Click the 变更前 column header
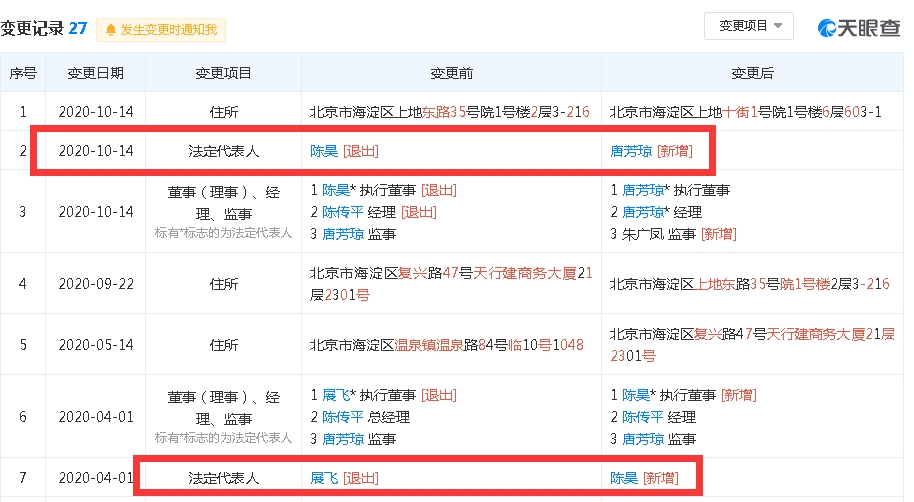The image size is (914, 502). pos(451,74)
